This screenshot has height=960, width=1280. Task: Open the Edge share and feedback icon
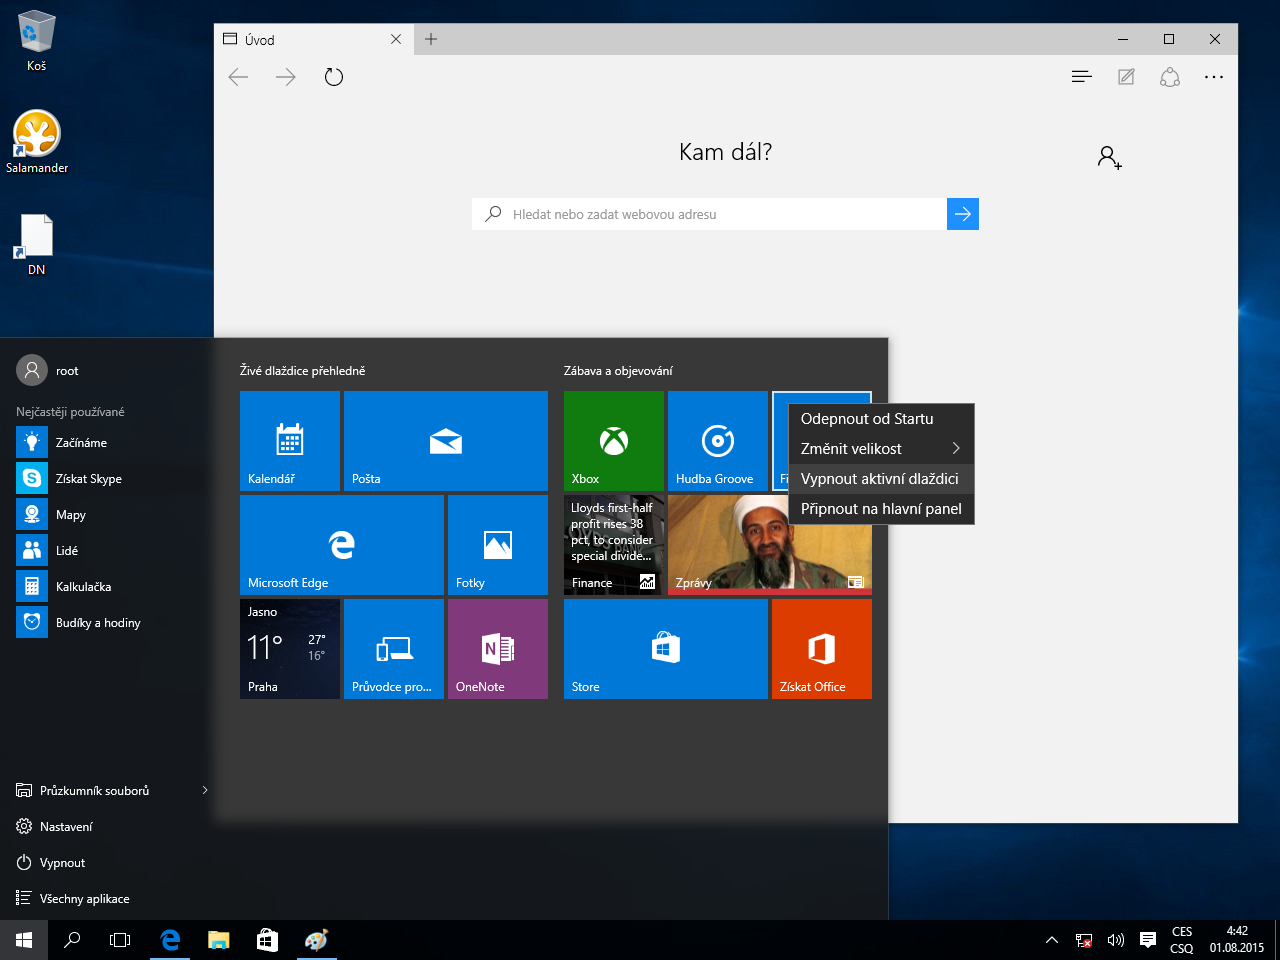click(1170, 77)
